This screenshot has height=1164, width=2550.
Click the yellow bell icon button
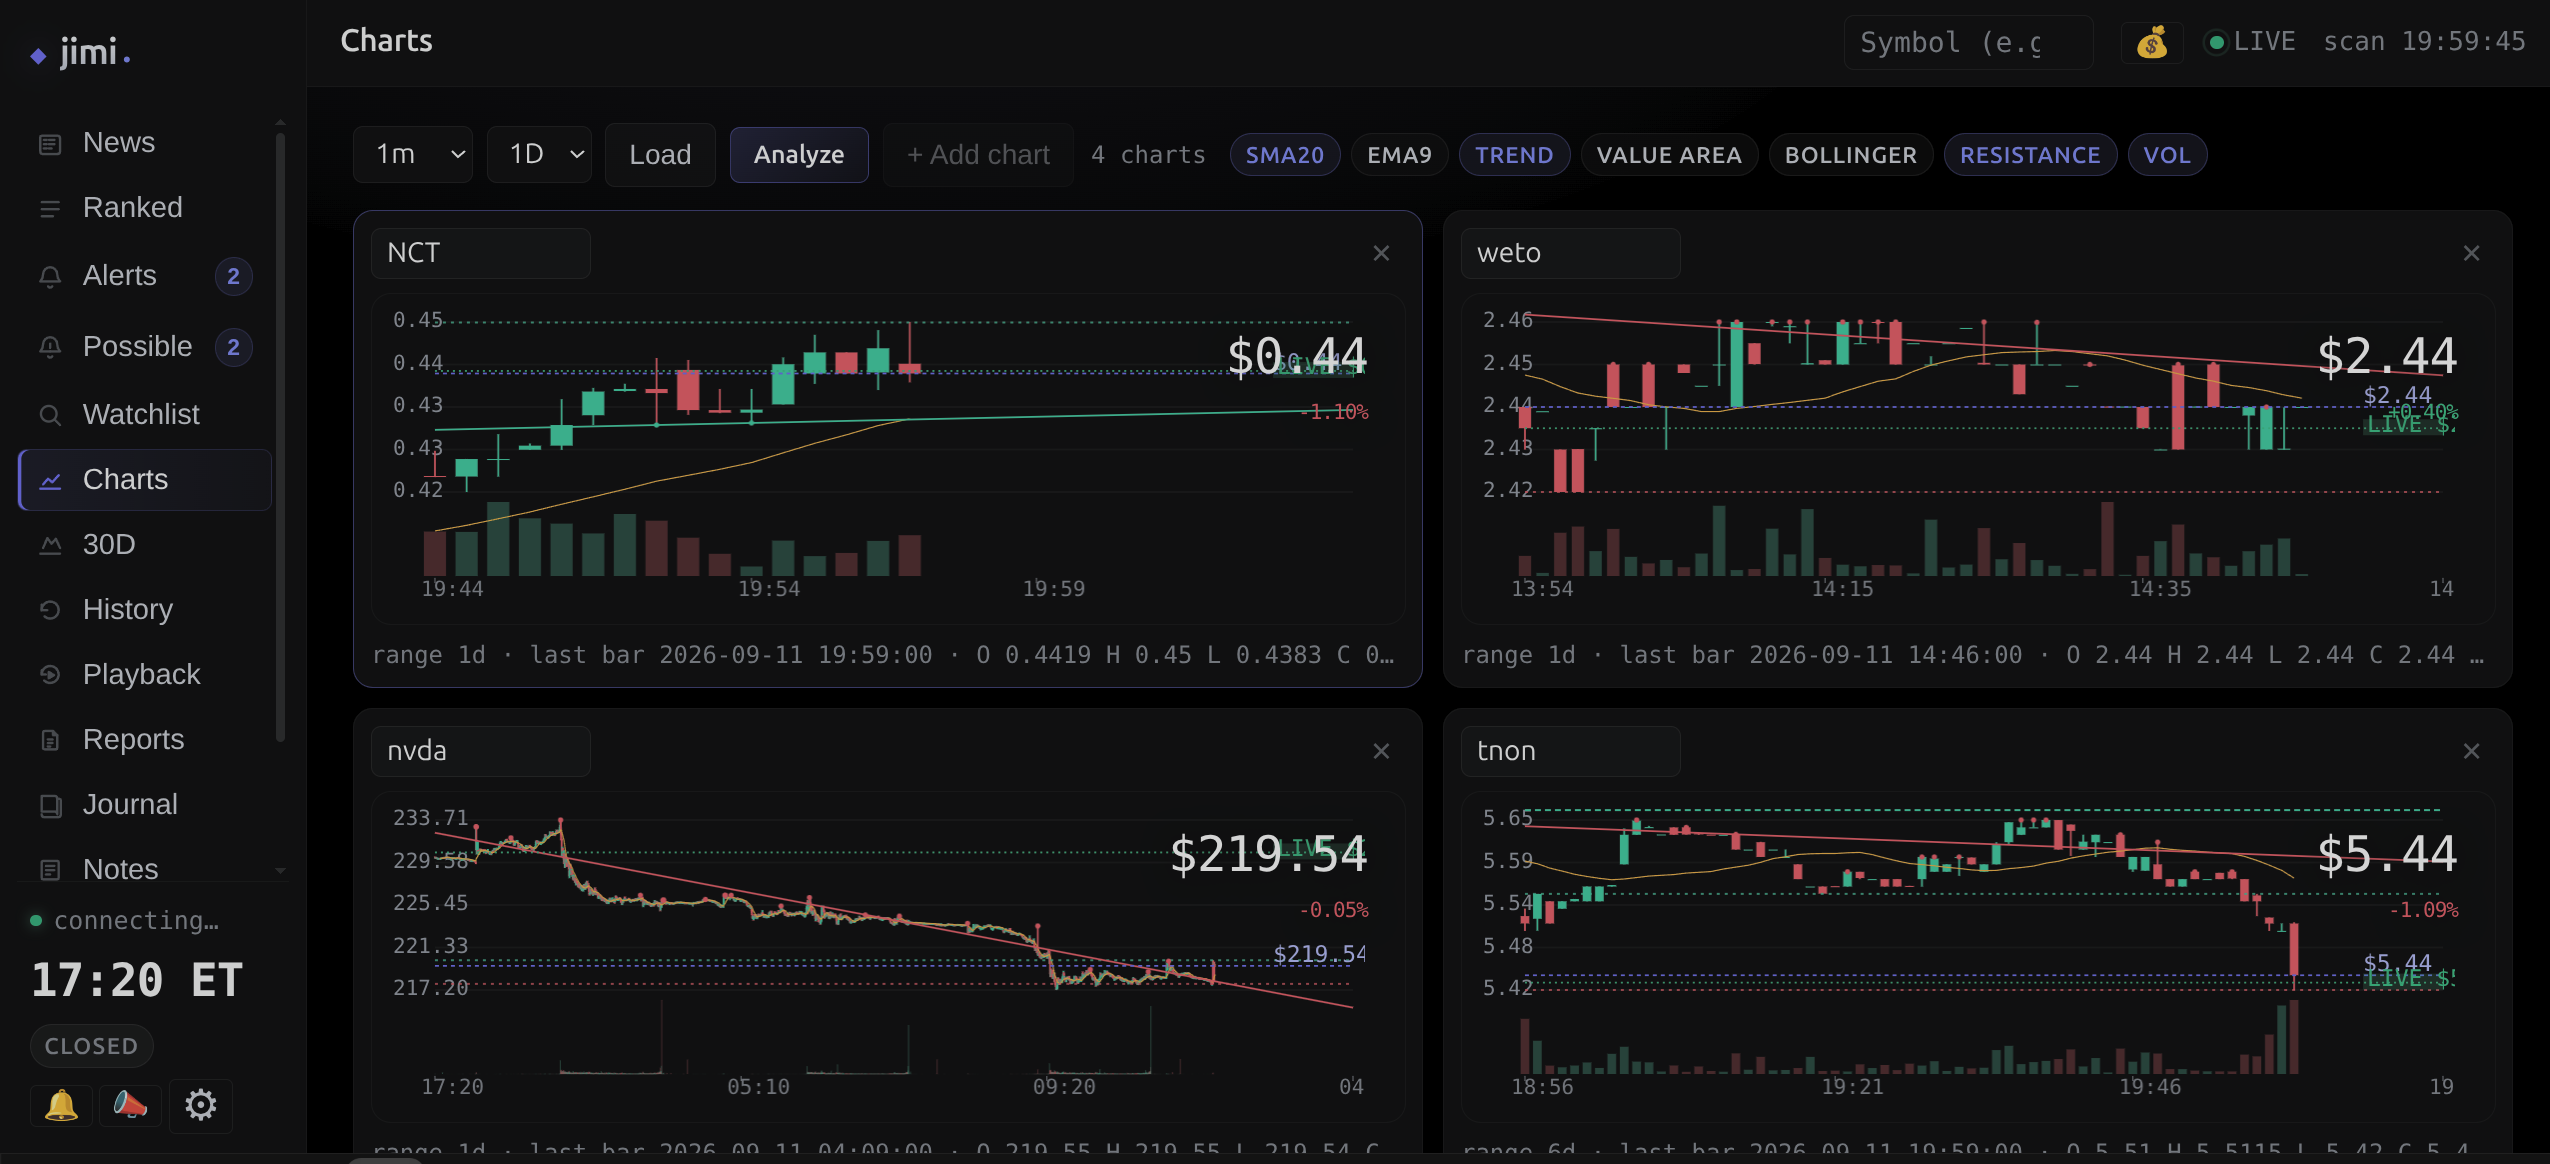pos(61,1105)
